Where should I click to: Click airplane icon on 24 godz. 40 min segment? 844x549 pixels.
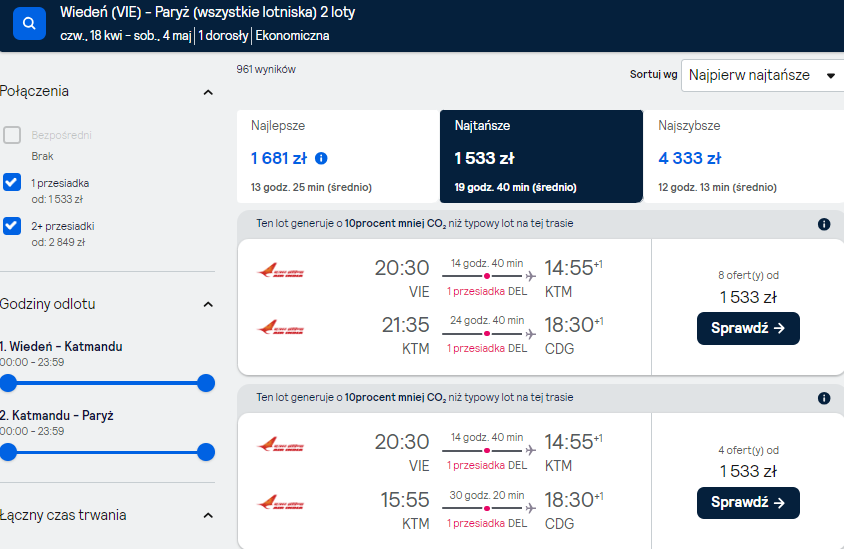tap(531, 334)
